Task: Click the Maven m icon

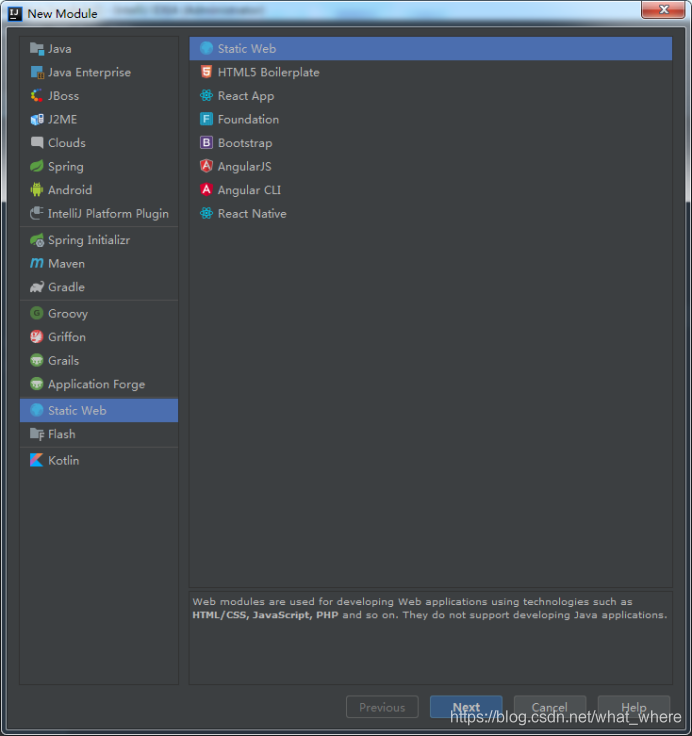Action: point(37,263)
